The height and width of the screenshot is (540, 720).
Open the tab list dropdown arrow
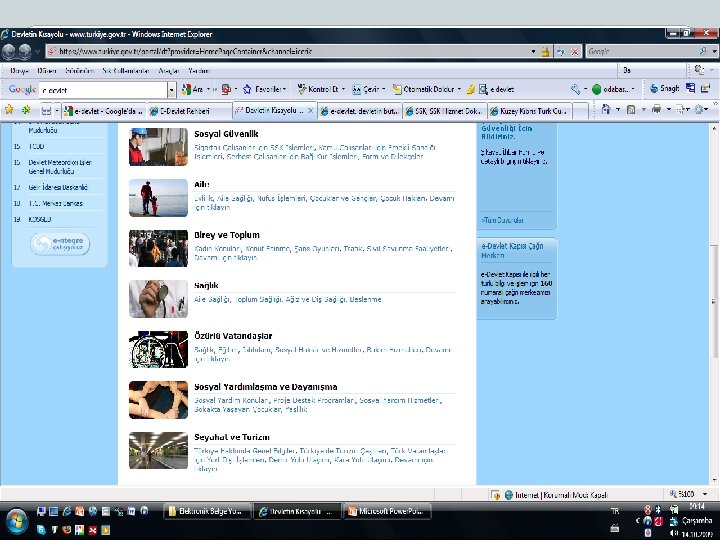coord(57,111)
